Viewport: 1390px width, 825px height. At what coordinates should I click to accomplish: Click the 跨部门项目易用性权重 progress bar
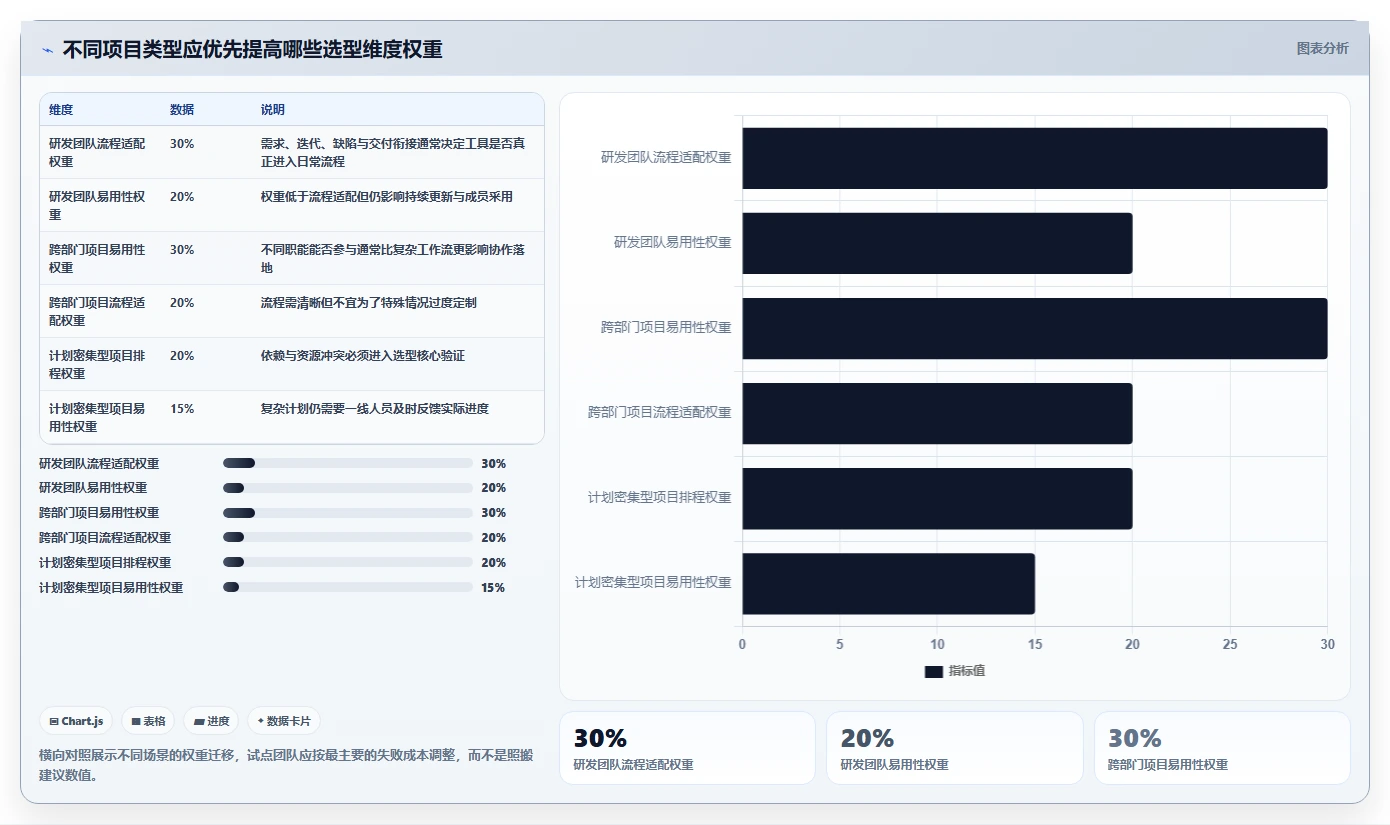348,513
